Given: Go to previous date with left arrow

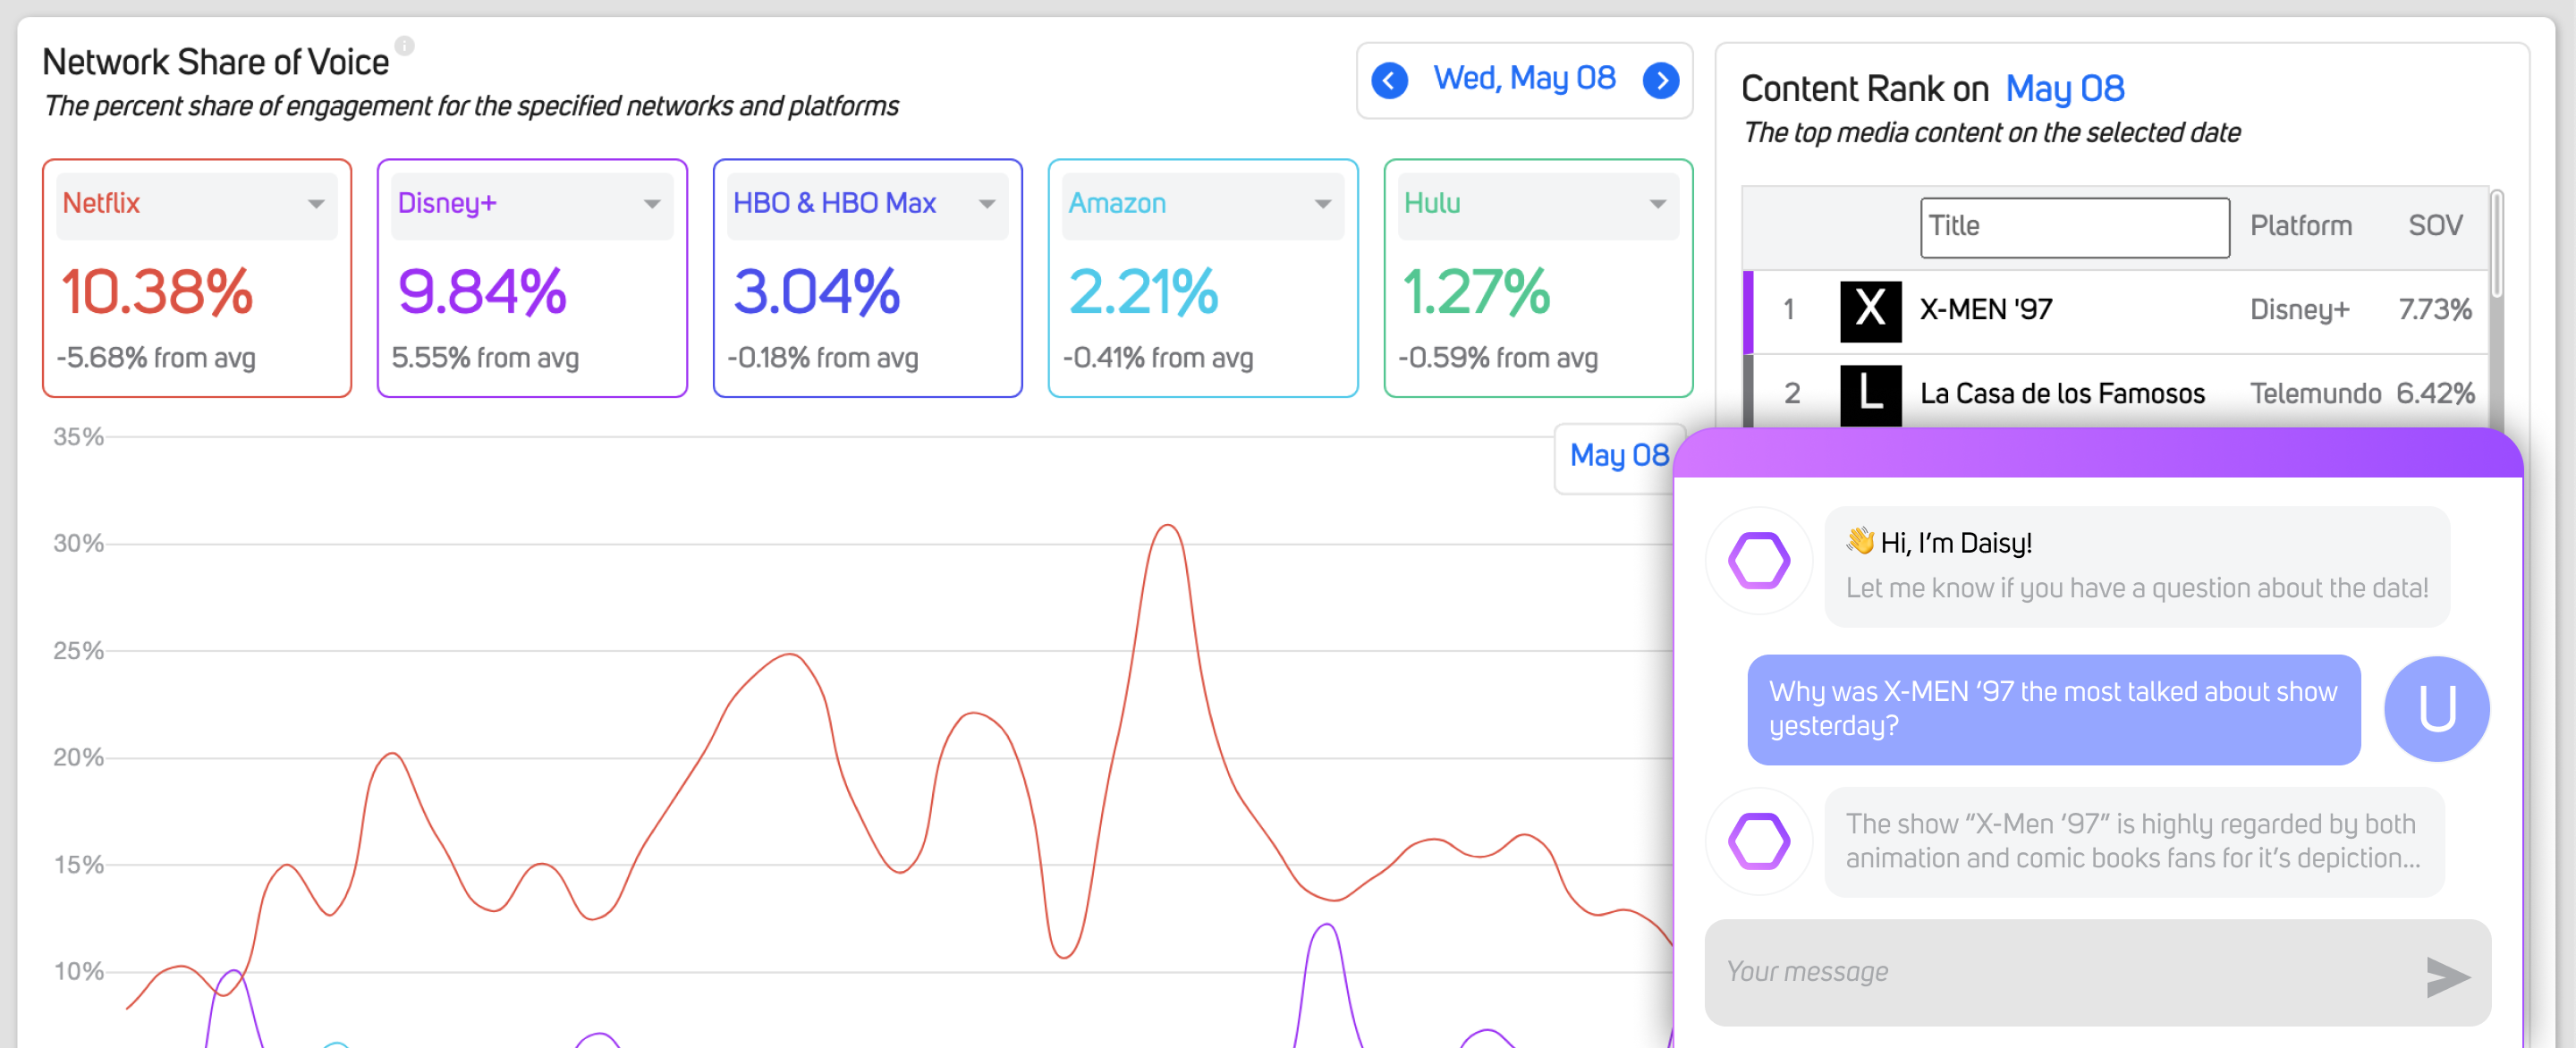Looking at the screenshot, I should click(1389, 80).
